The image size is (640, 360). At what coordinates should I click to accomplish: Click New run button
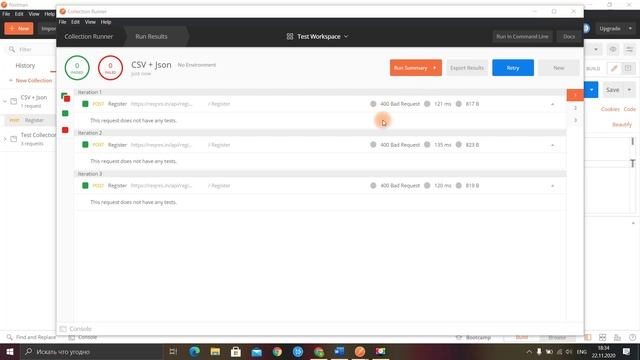559,68
